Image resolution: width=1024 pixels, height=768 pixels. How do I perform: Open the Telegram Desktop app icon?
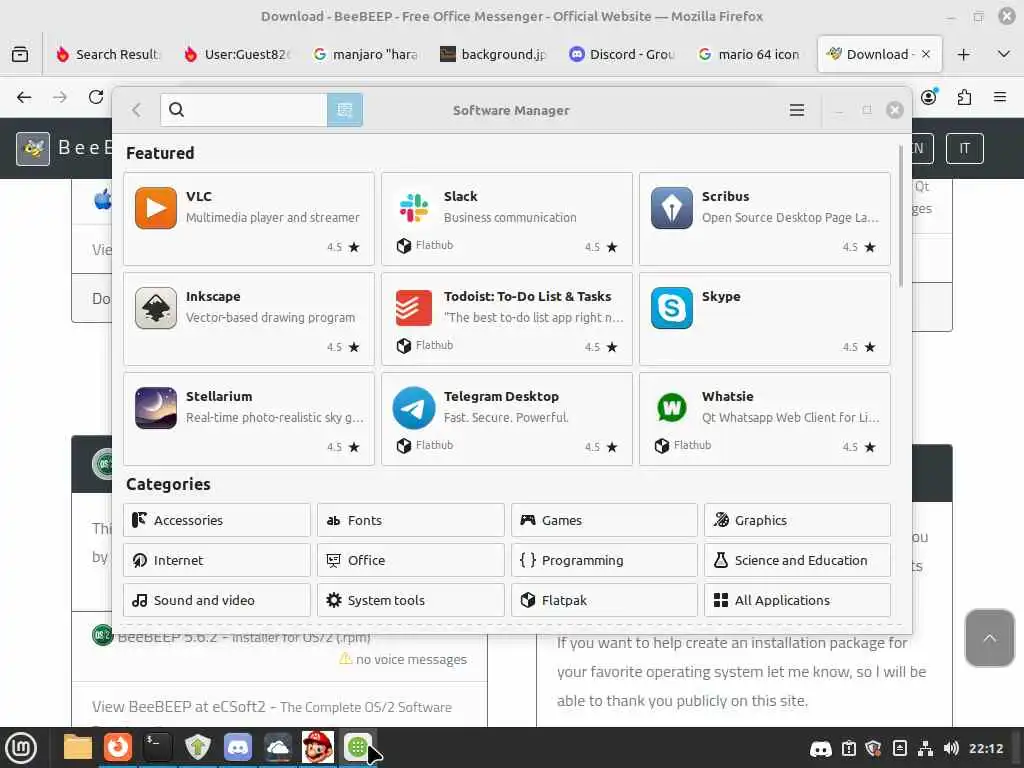point(413,408)
